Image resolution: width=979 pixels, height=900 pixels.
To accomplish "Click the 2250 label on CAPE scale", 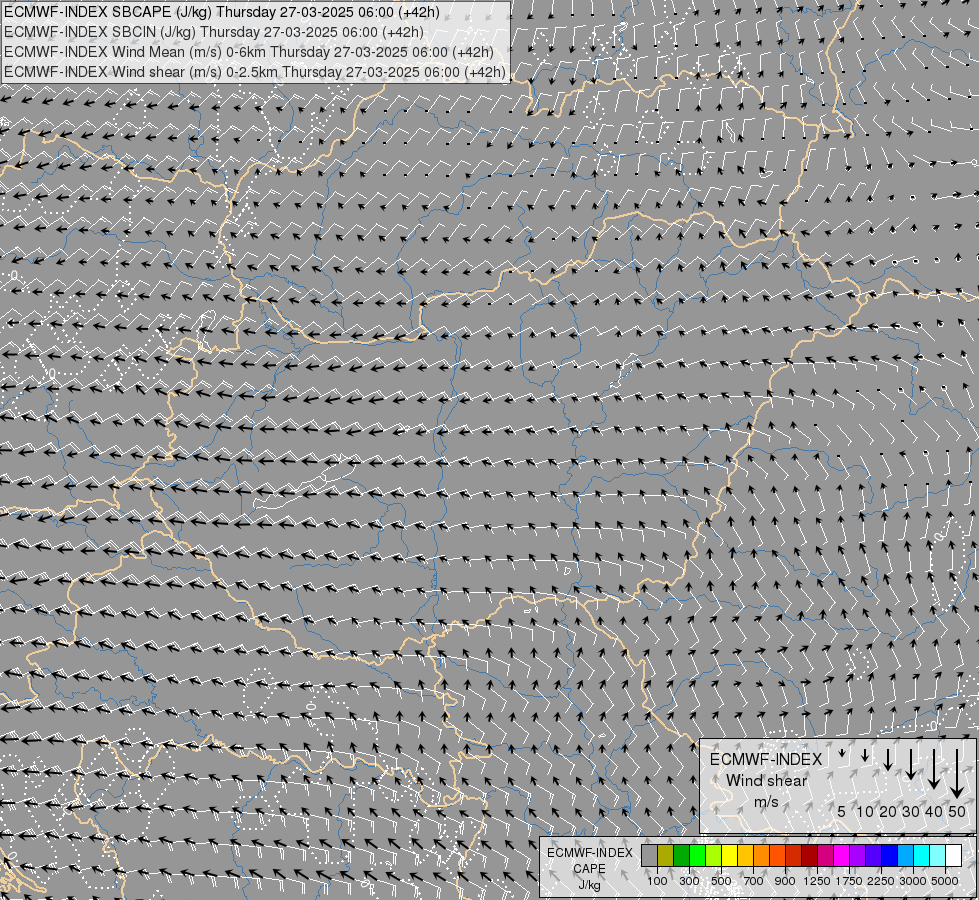I will 881,881.
